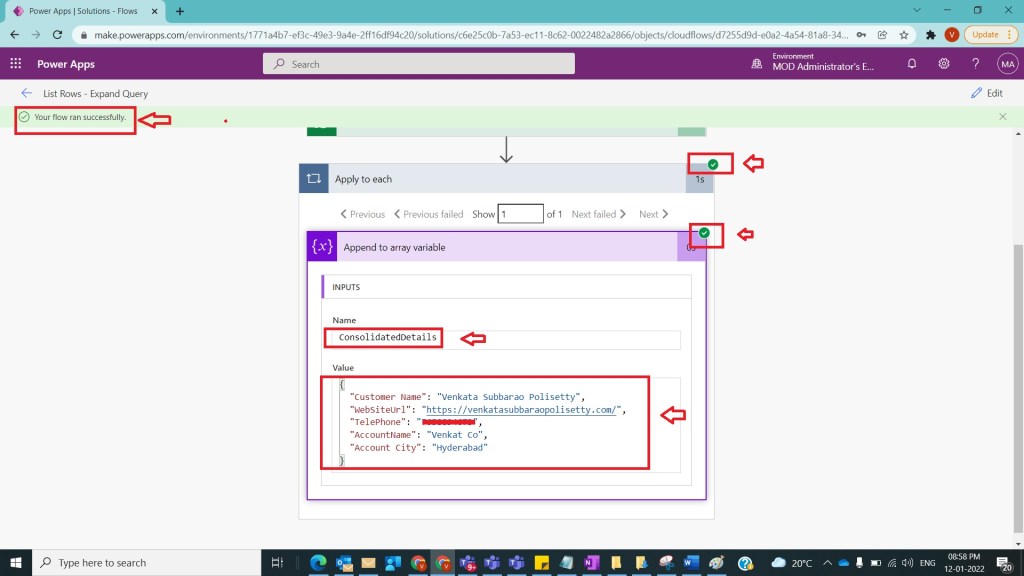This screenshot has height=576, width=1024.
Task: Click the help question mark icon
Action: click(x=975, y=63)
